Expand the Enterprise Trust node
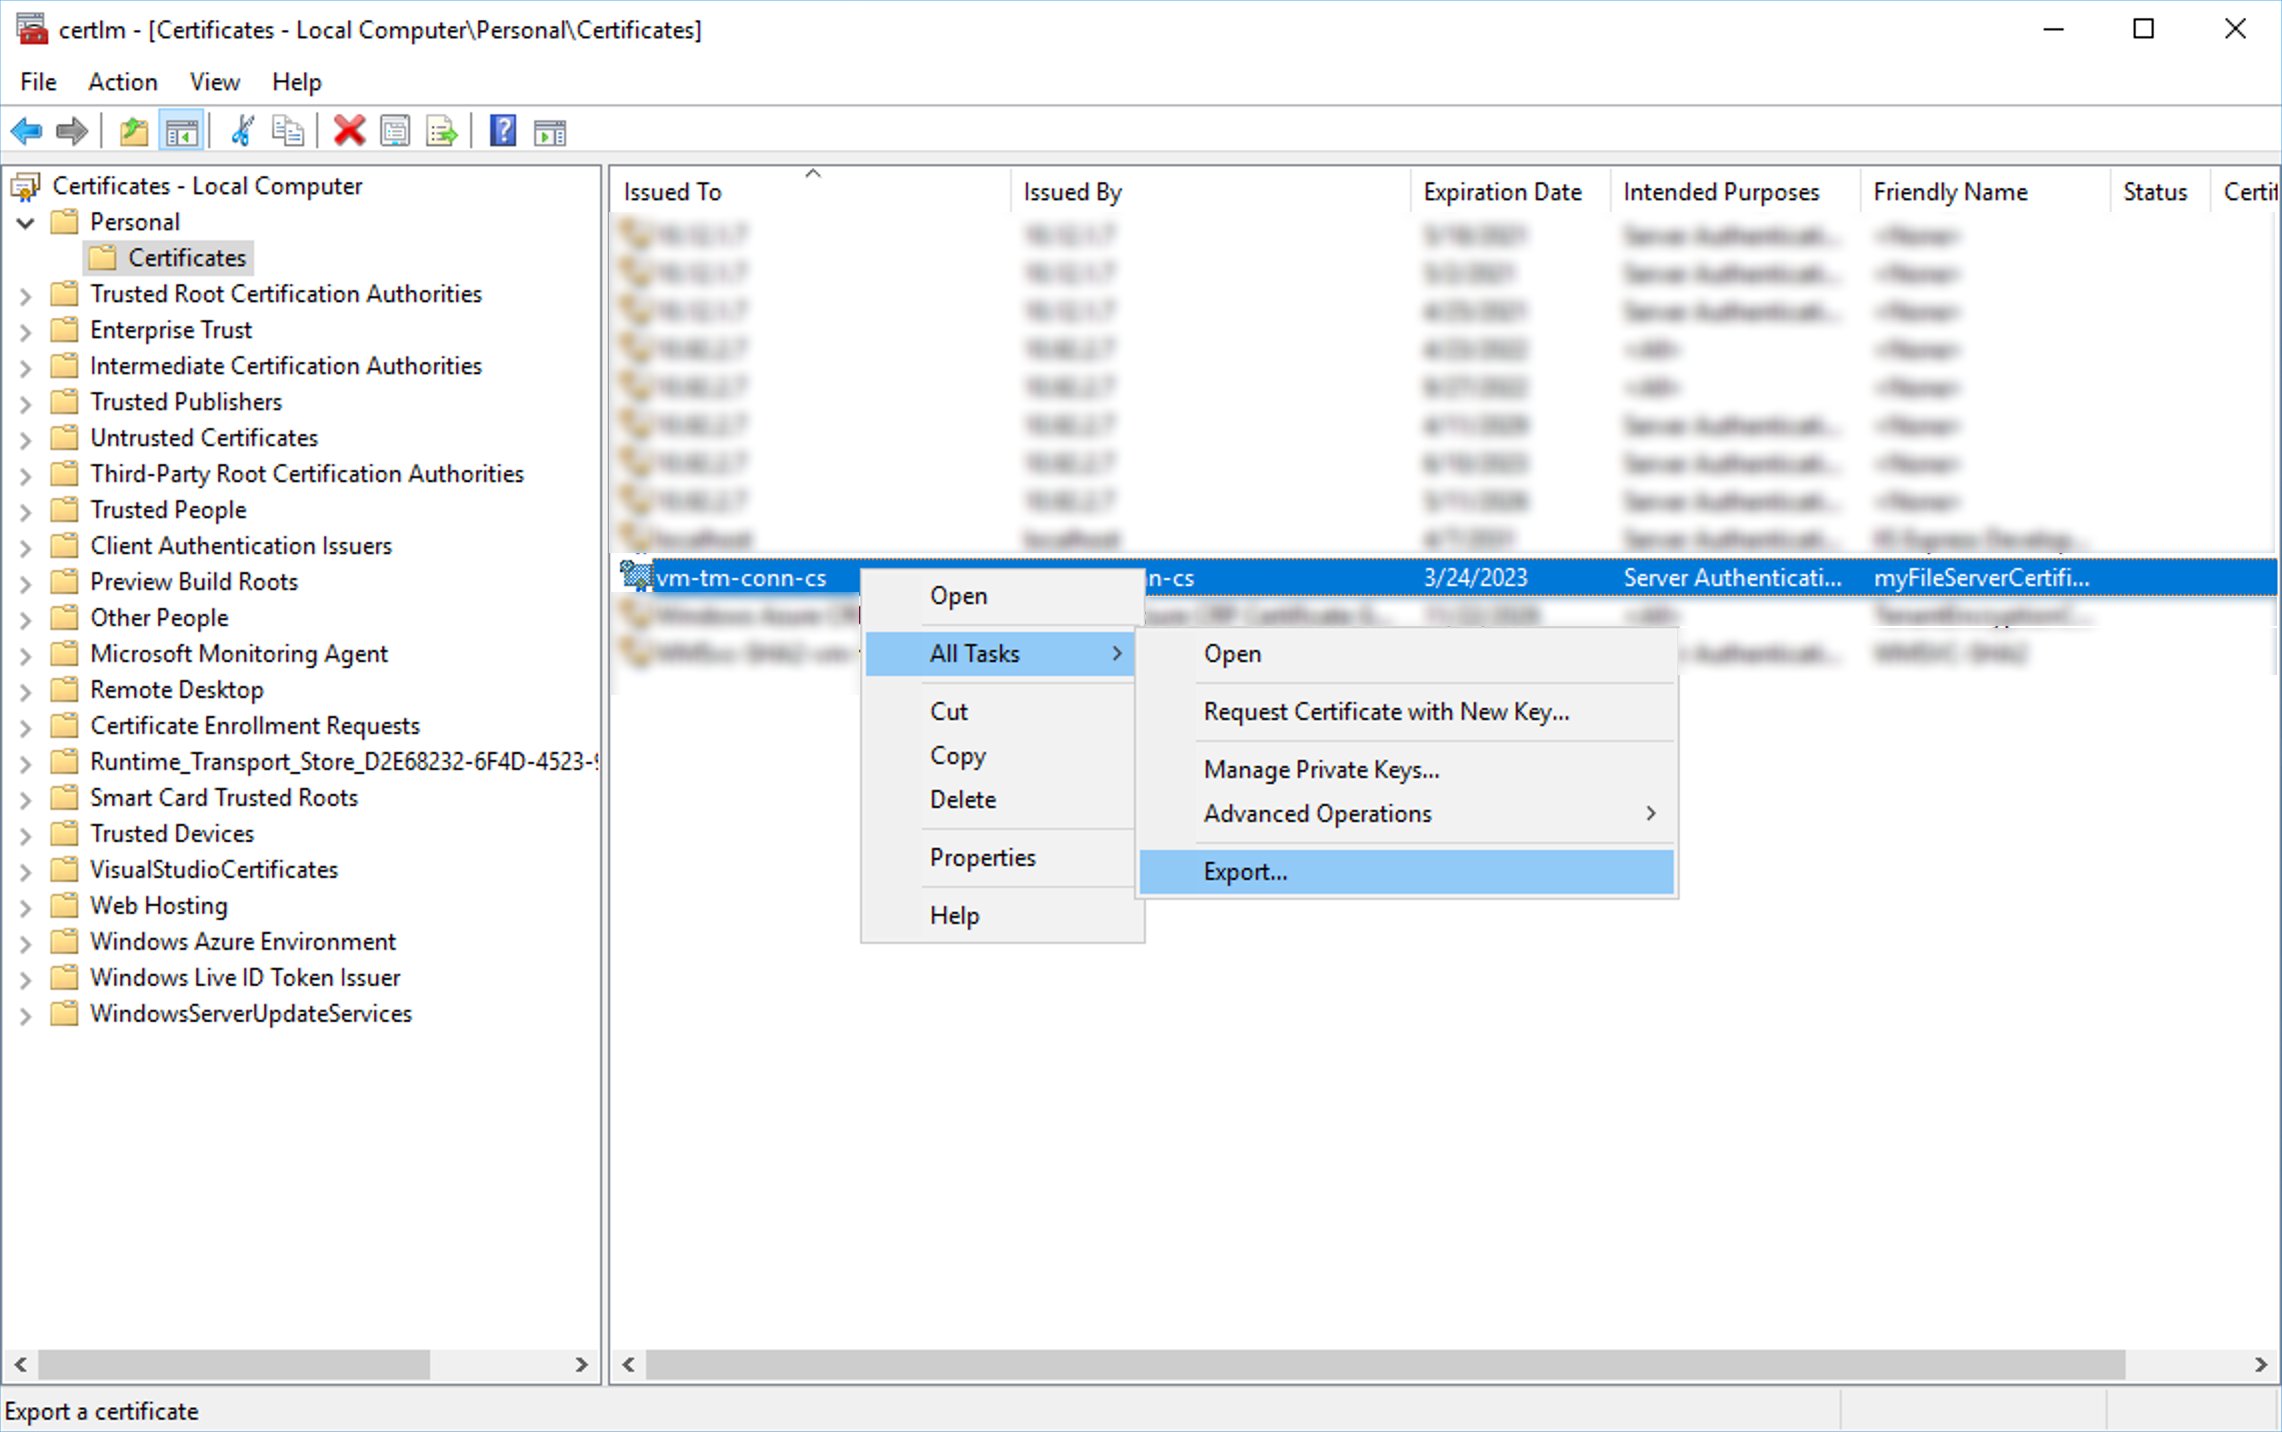Image resolution: width=2282 pixels, height=1432 pixels. coord(25,331)
